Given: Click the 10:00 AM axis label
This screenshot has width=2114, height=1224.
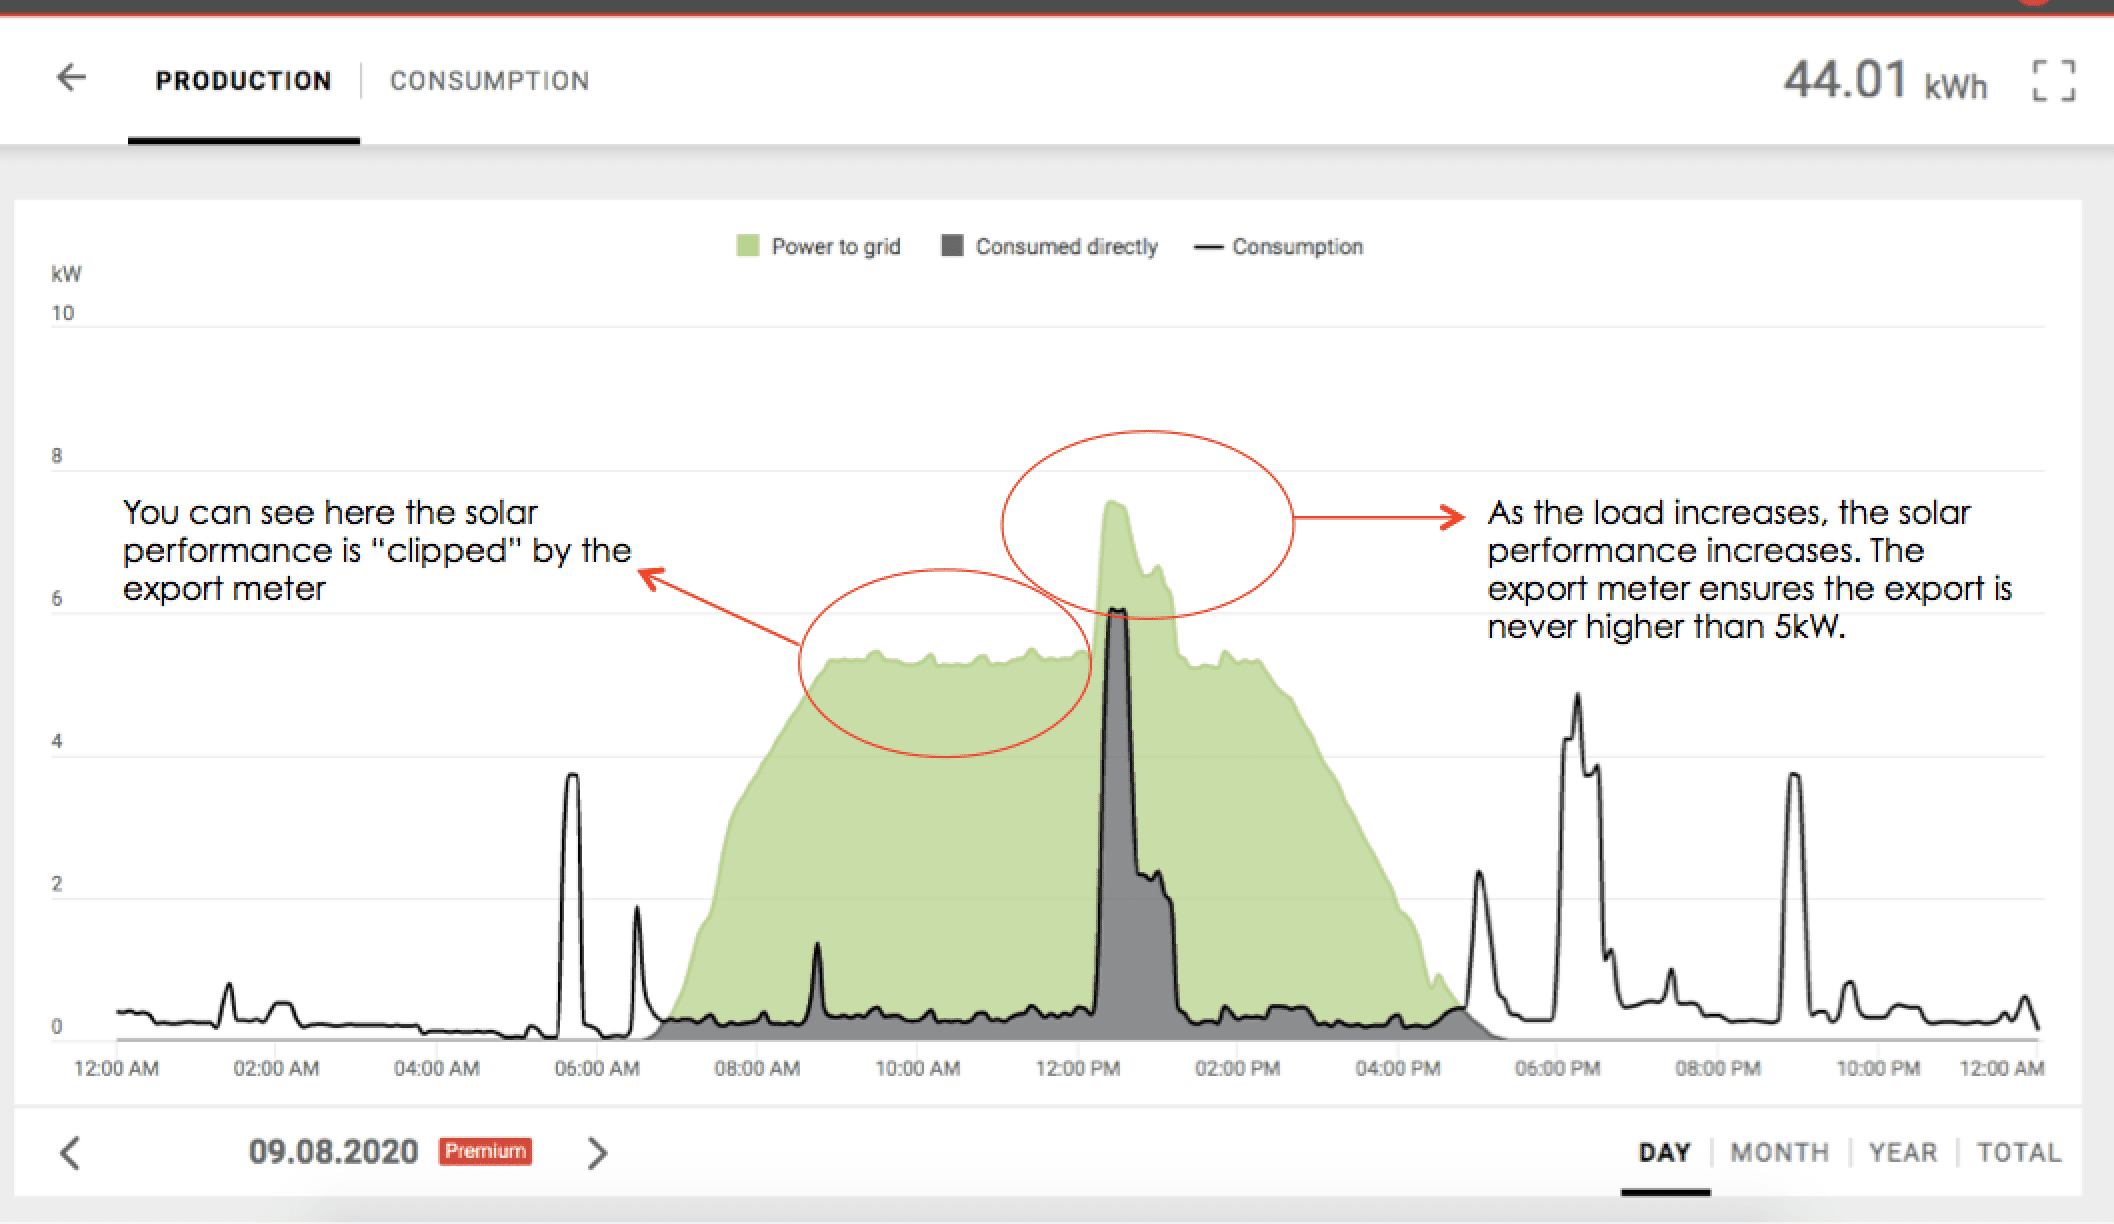Looking at the screenshot, I should click(x=918, y=1069).
